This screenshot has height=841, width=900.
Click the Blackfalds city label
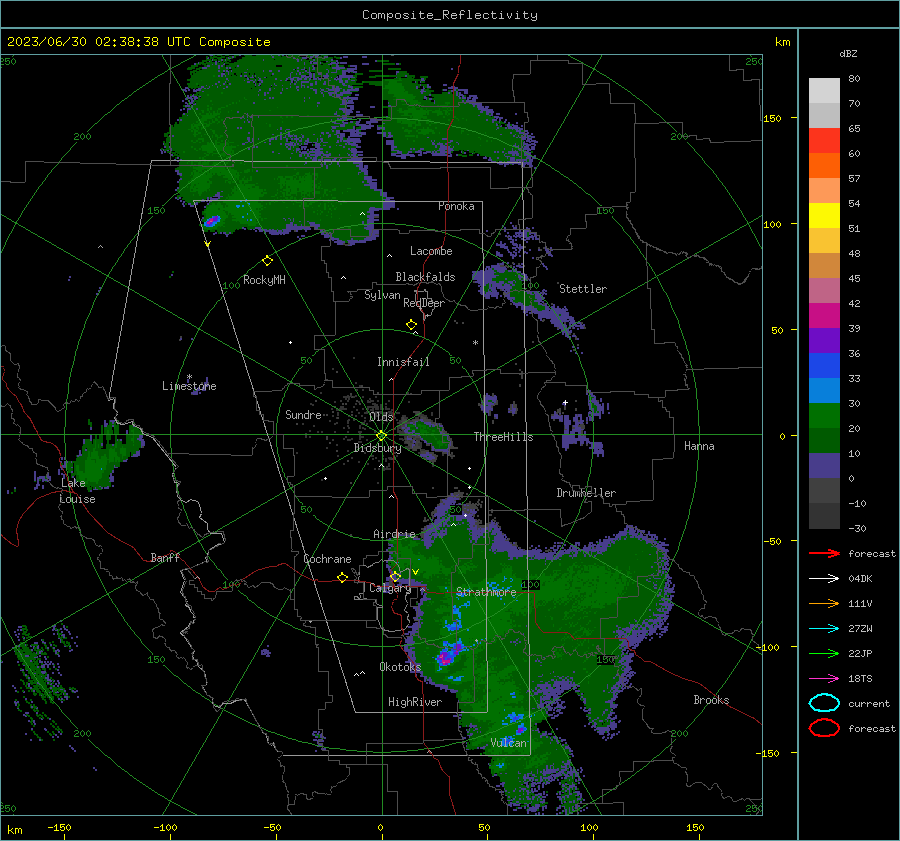tap(425, 277)
